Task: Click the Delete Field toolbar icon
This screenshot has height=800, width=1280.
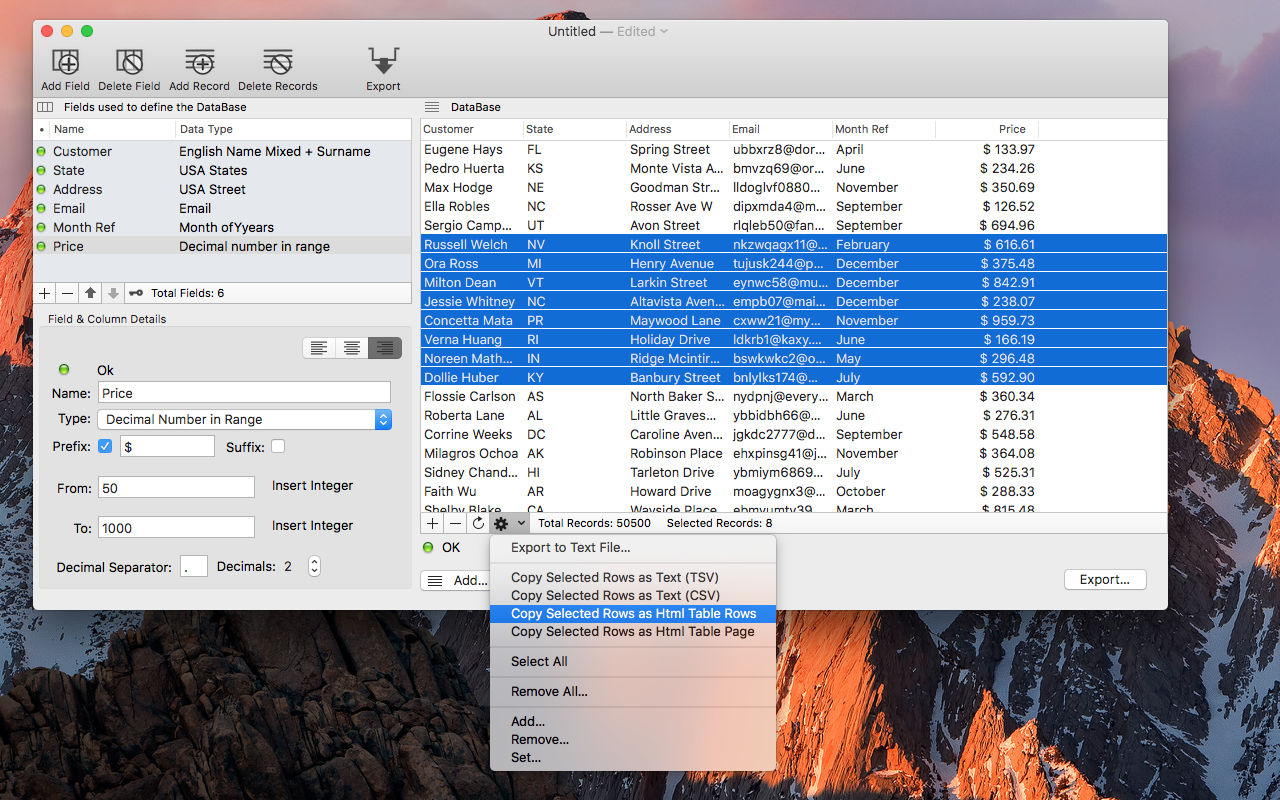Action: (x=129, y=62)
